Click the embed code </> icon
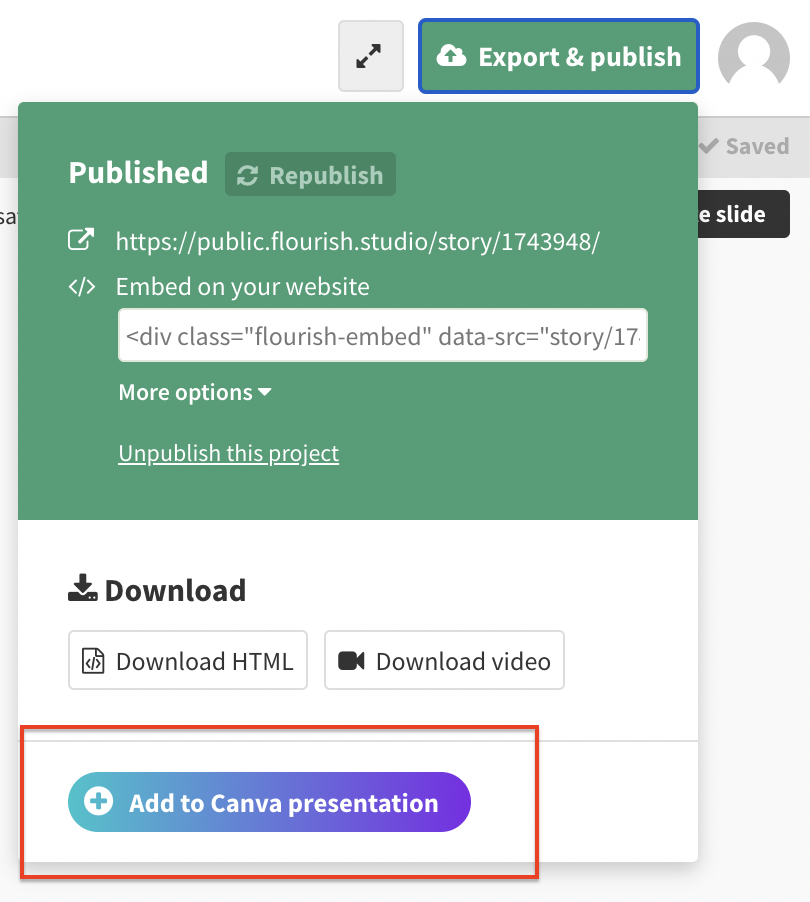 click(x=83, y=286)
